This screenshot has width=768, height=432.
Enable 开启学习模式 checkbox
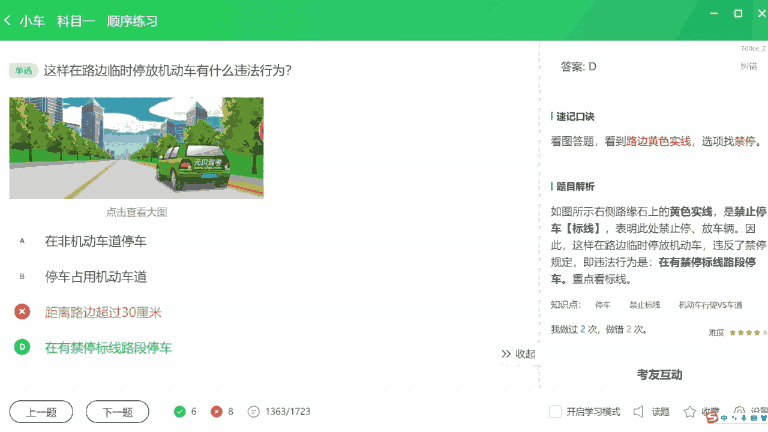point(555,411)
